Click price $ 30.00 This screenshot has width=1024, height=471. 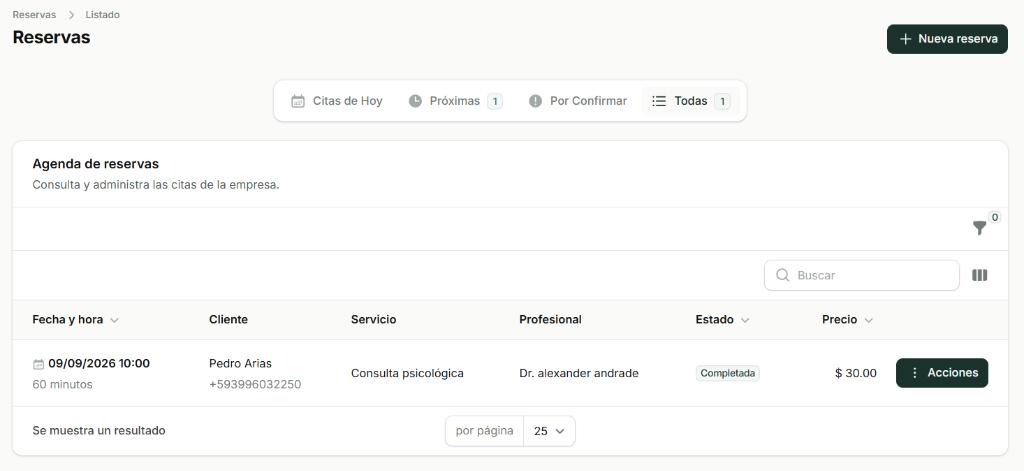(x=856, y=374)
